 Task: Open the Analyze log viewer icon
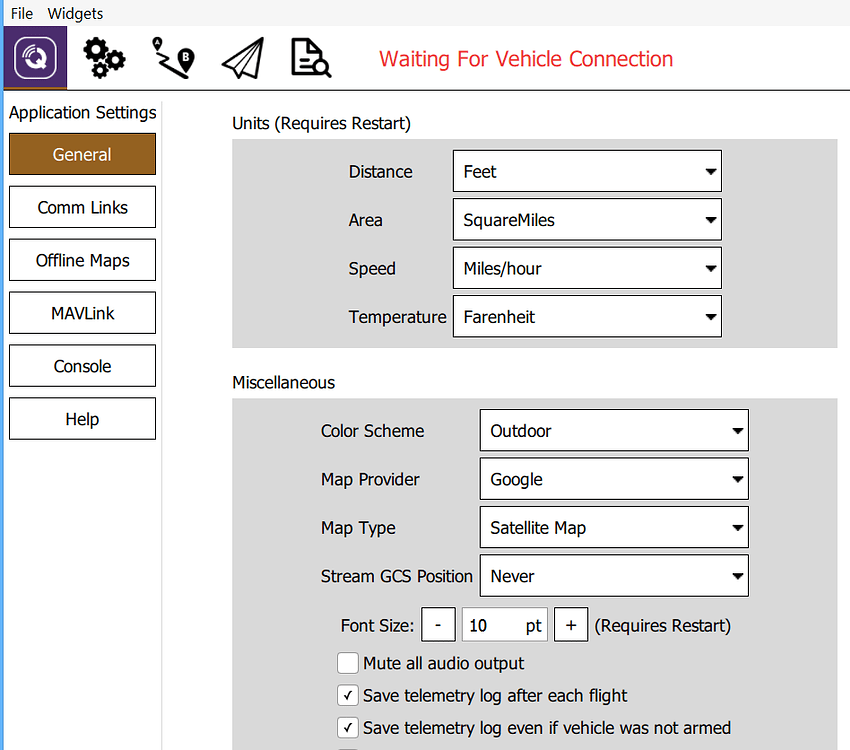311,58
